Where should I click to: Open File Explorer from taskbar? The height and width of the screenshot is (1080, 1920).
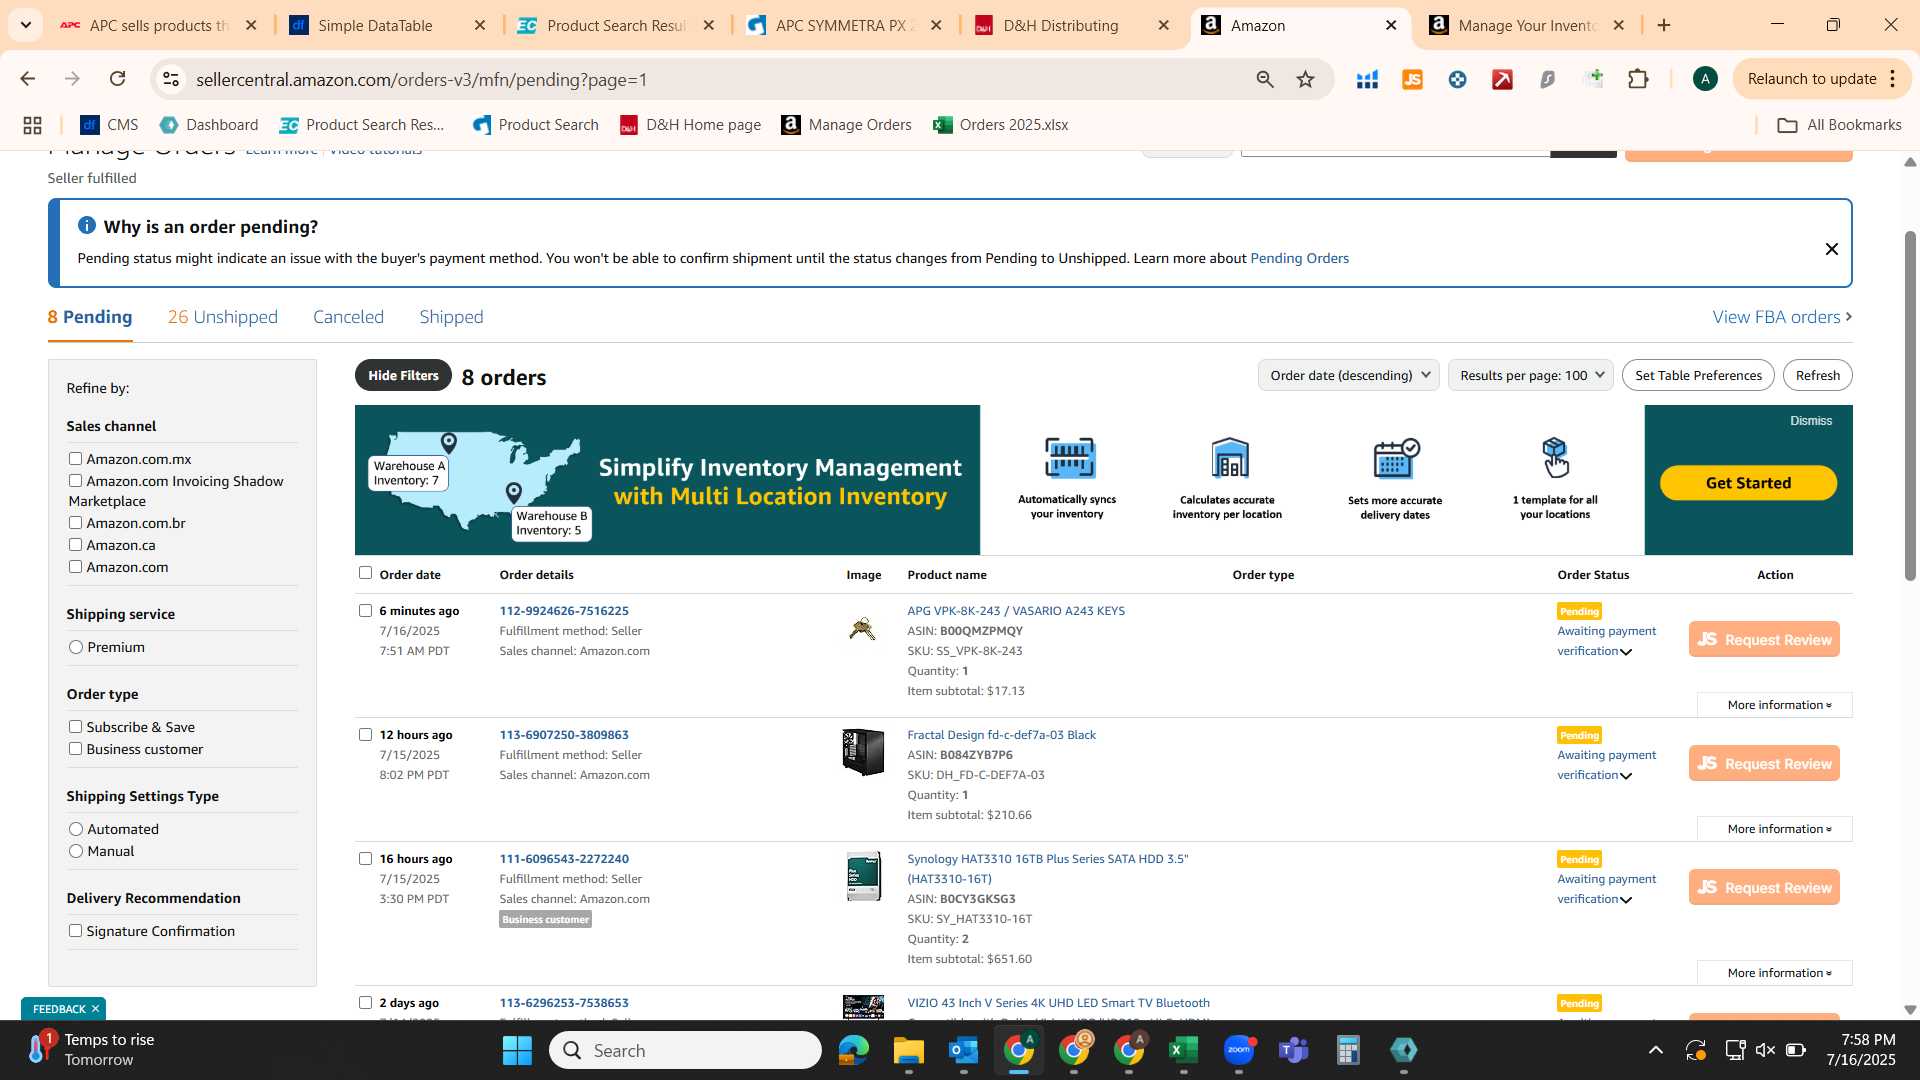click(x=908, y=1050)
